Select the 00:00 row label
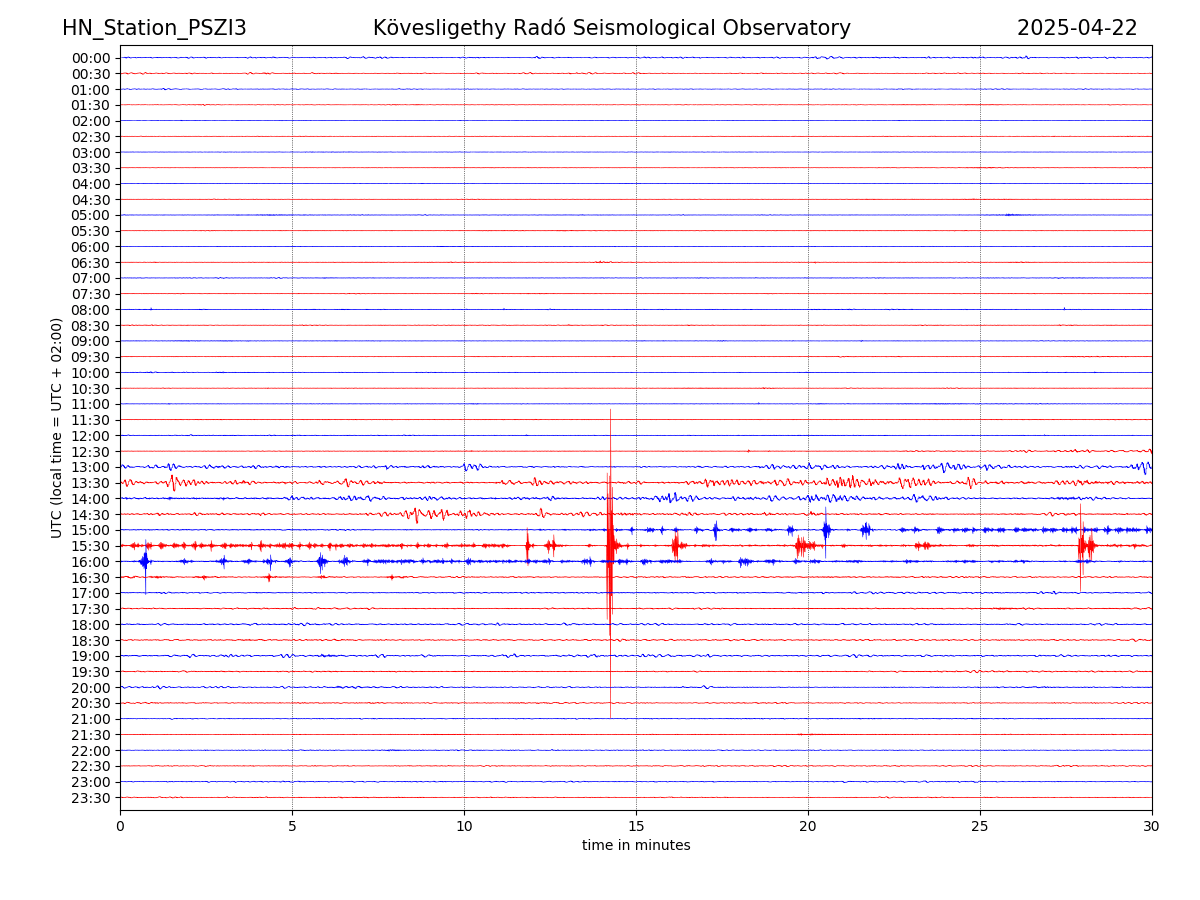The width and height of the screenshot is (1200, 900). click(x=90, y=58)
